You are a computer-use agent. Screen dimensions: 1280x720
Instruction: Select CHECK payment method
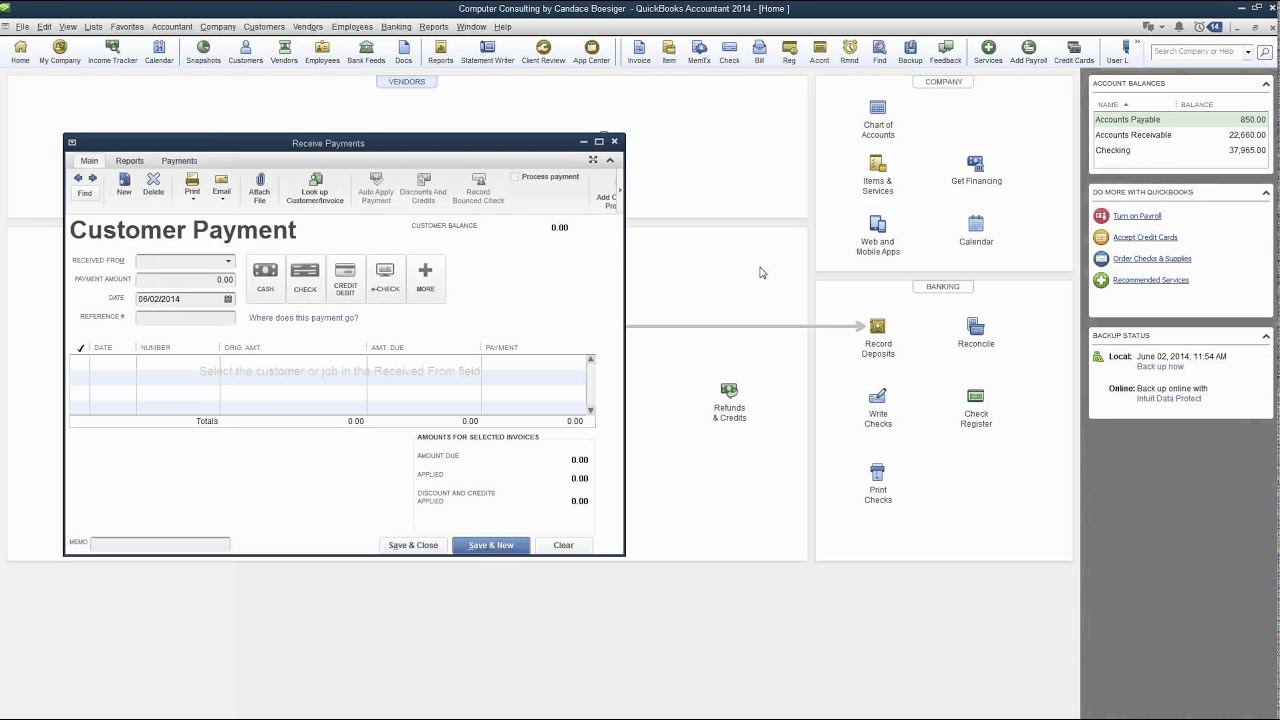[x=305, y=277]
